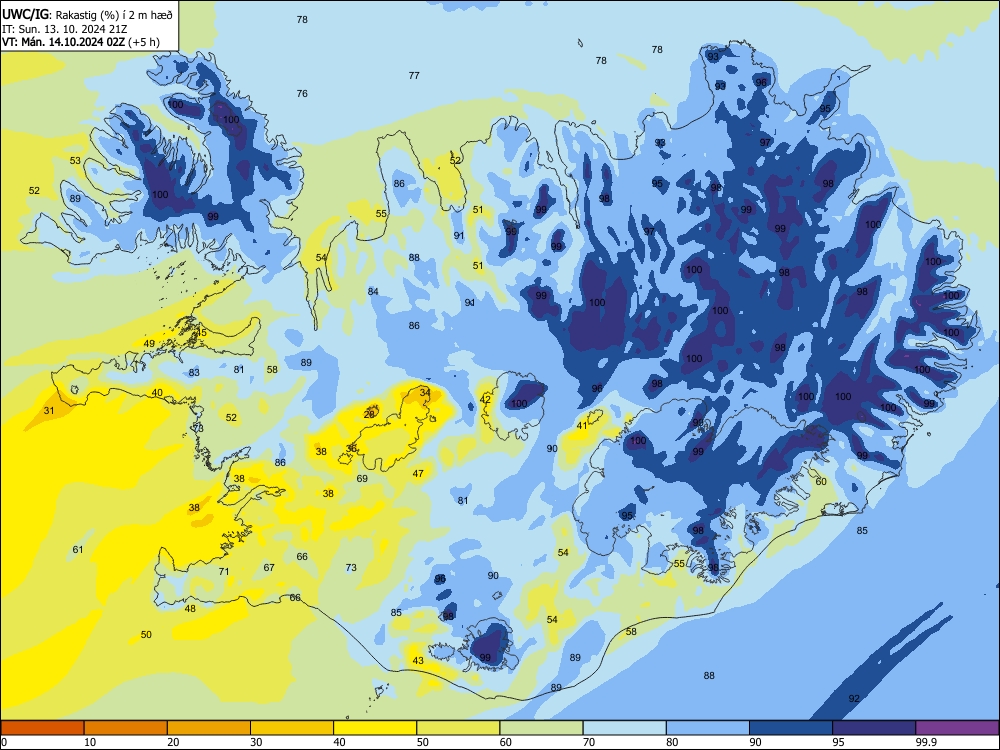
Task: Click the bright yellow 40–50 legend swatch
Action: coord(375,728)
